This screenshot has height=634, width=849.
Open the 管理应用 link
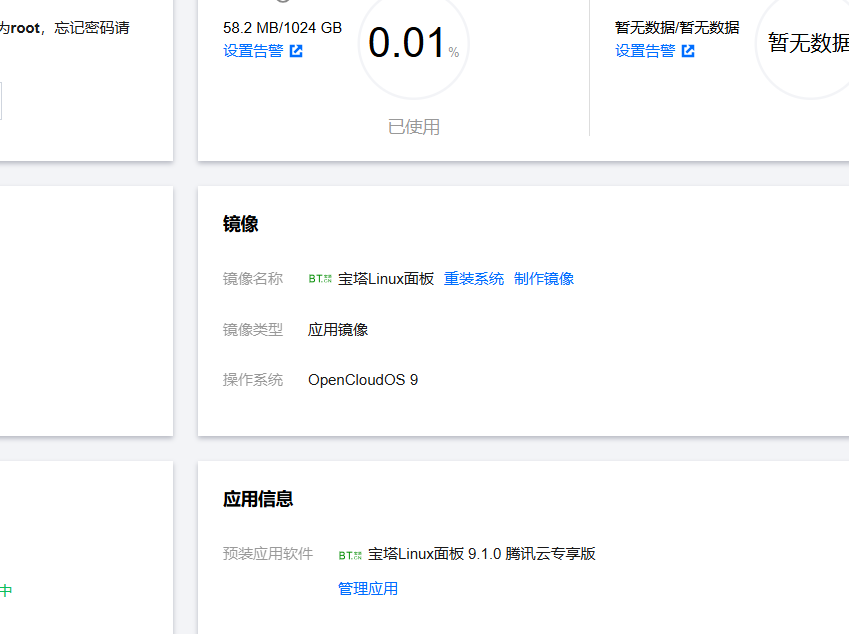(368, 589)
